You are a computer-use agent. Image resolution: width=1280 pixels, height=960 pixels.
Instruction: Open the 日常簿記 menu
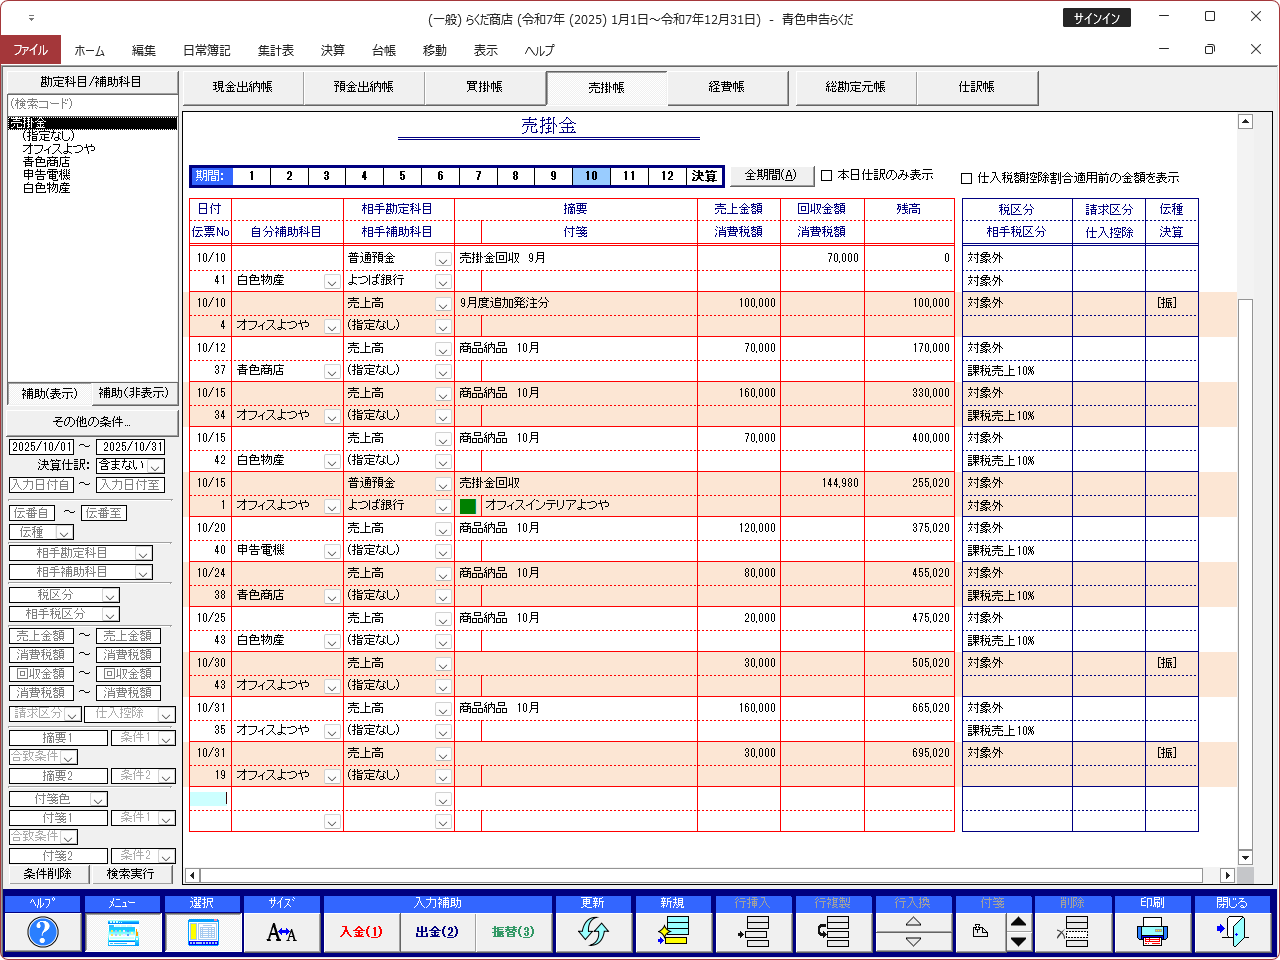206,50
